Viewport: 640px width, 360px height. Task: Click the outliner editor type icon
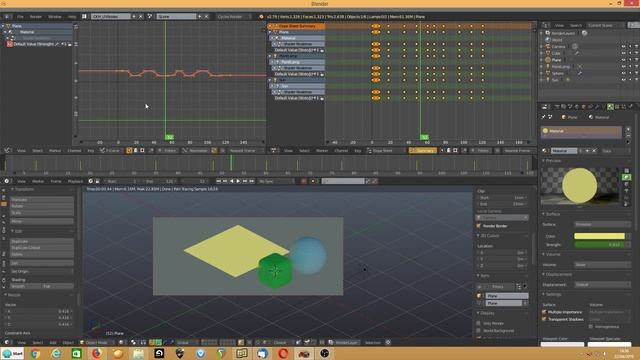tap(545, 25)
